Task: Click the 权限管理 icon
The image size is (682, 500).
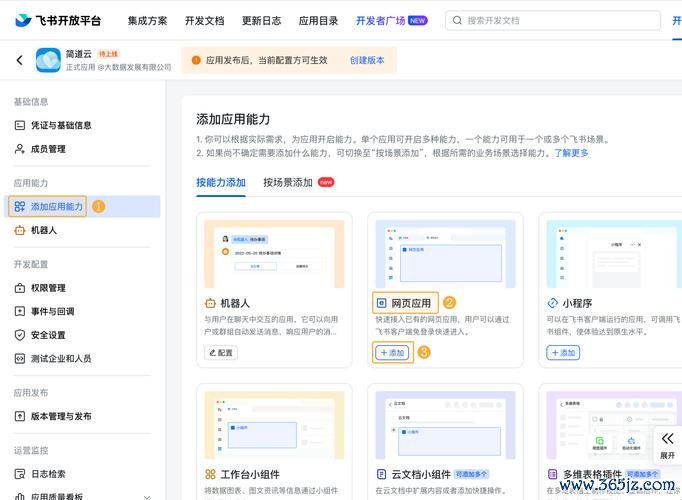Action: [x=20, y=288]
